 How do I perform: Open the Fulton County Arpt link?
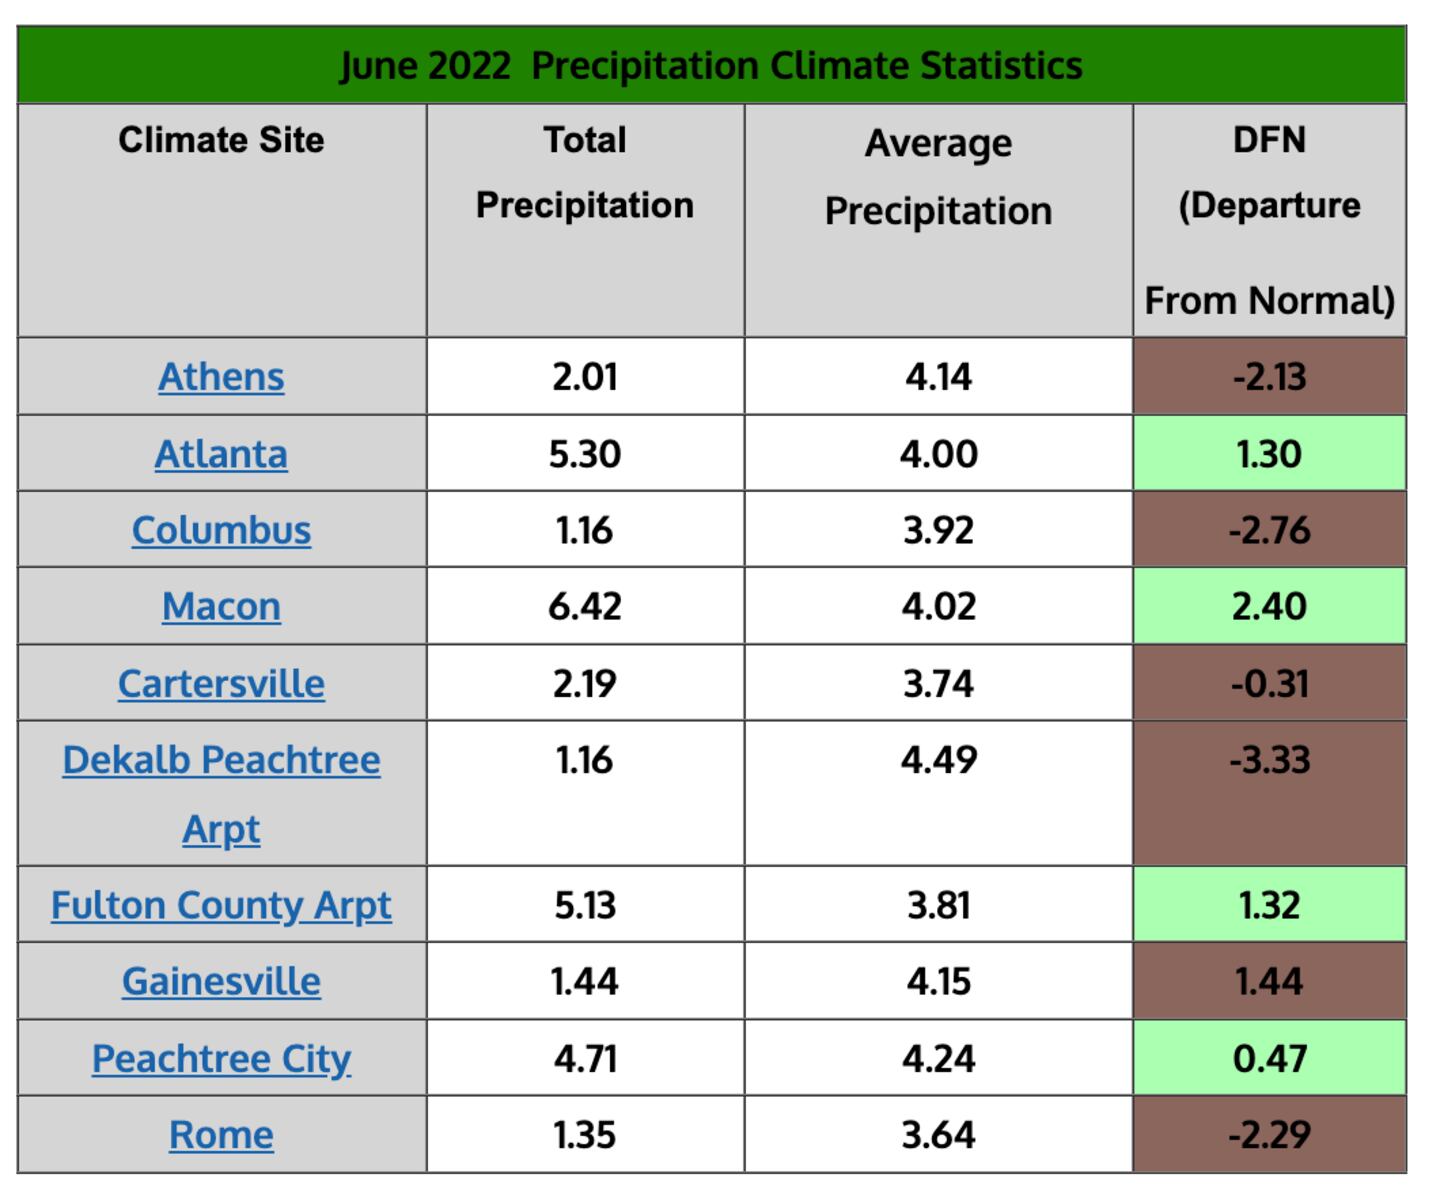tap(221, 905)
